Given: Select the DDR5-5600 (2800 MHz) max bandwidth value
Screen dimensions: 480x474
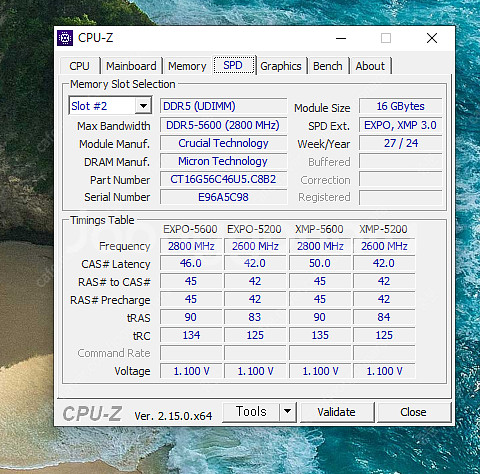Looking at the screenshot, I should 223,125.
